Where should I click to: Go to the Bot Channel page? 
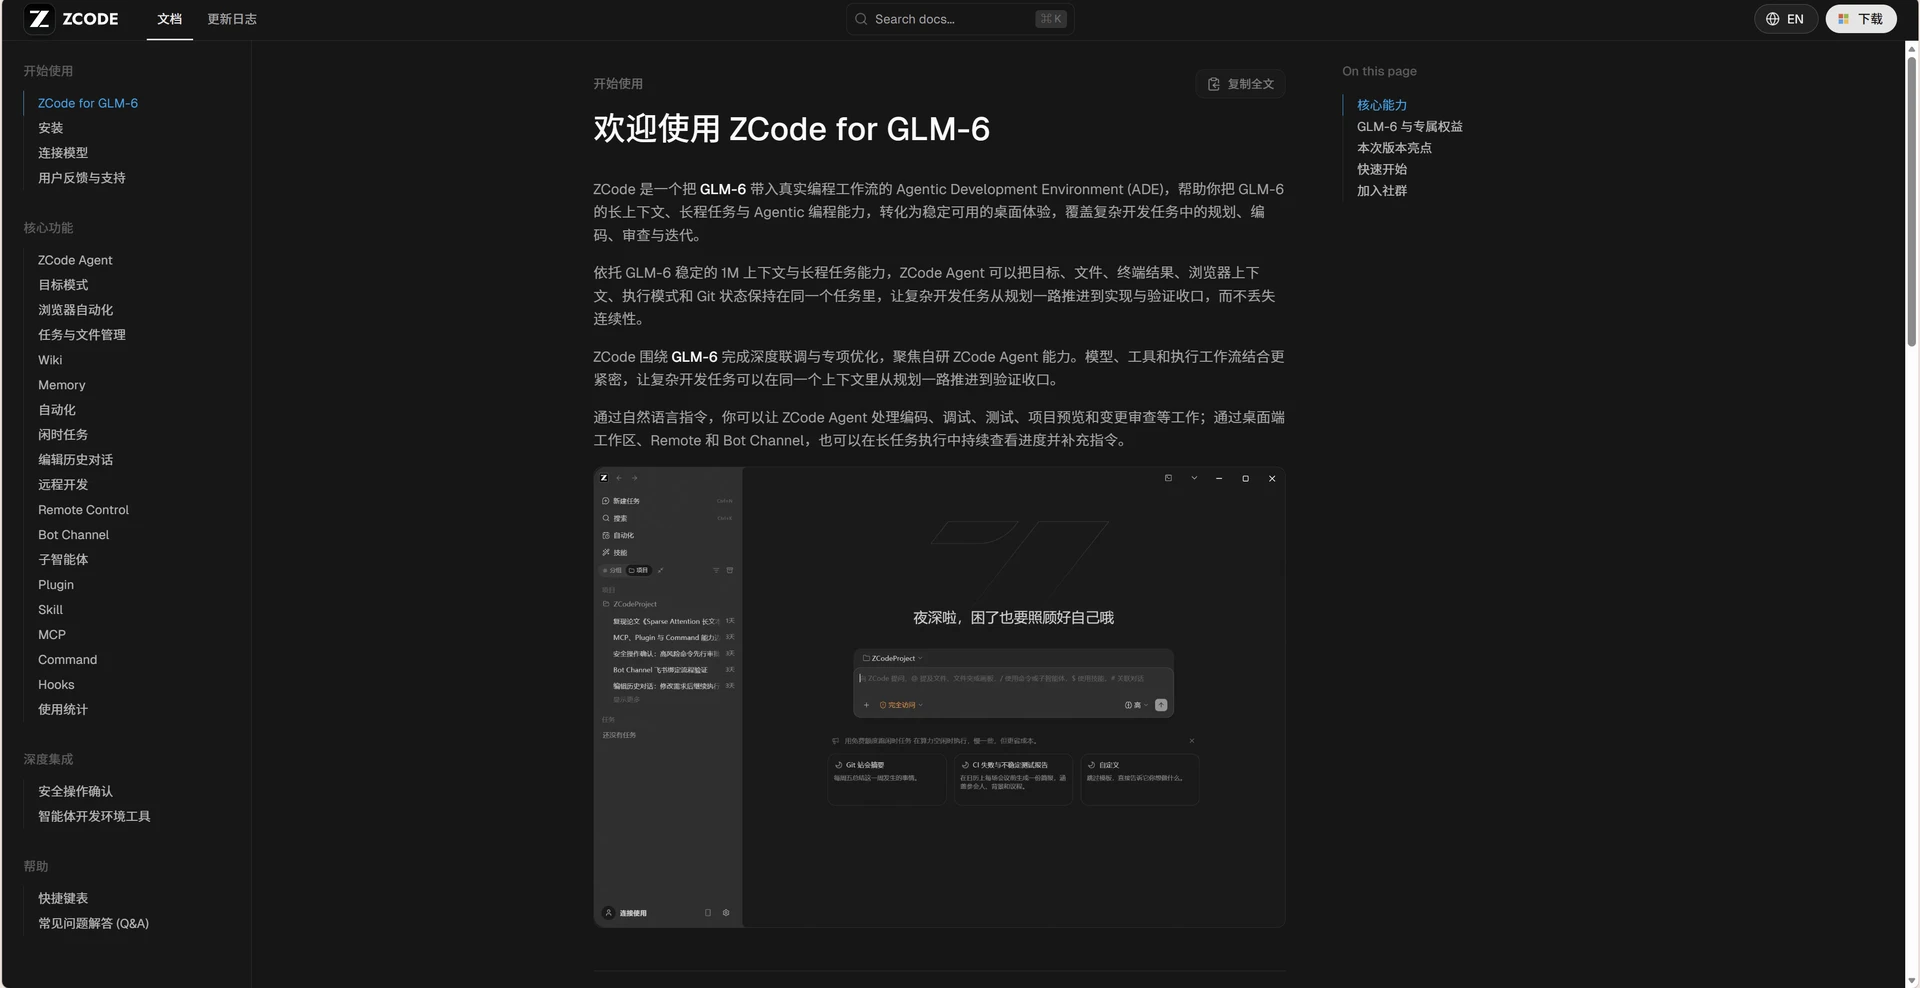[x=74, y=535]
